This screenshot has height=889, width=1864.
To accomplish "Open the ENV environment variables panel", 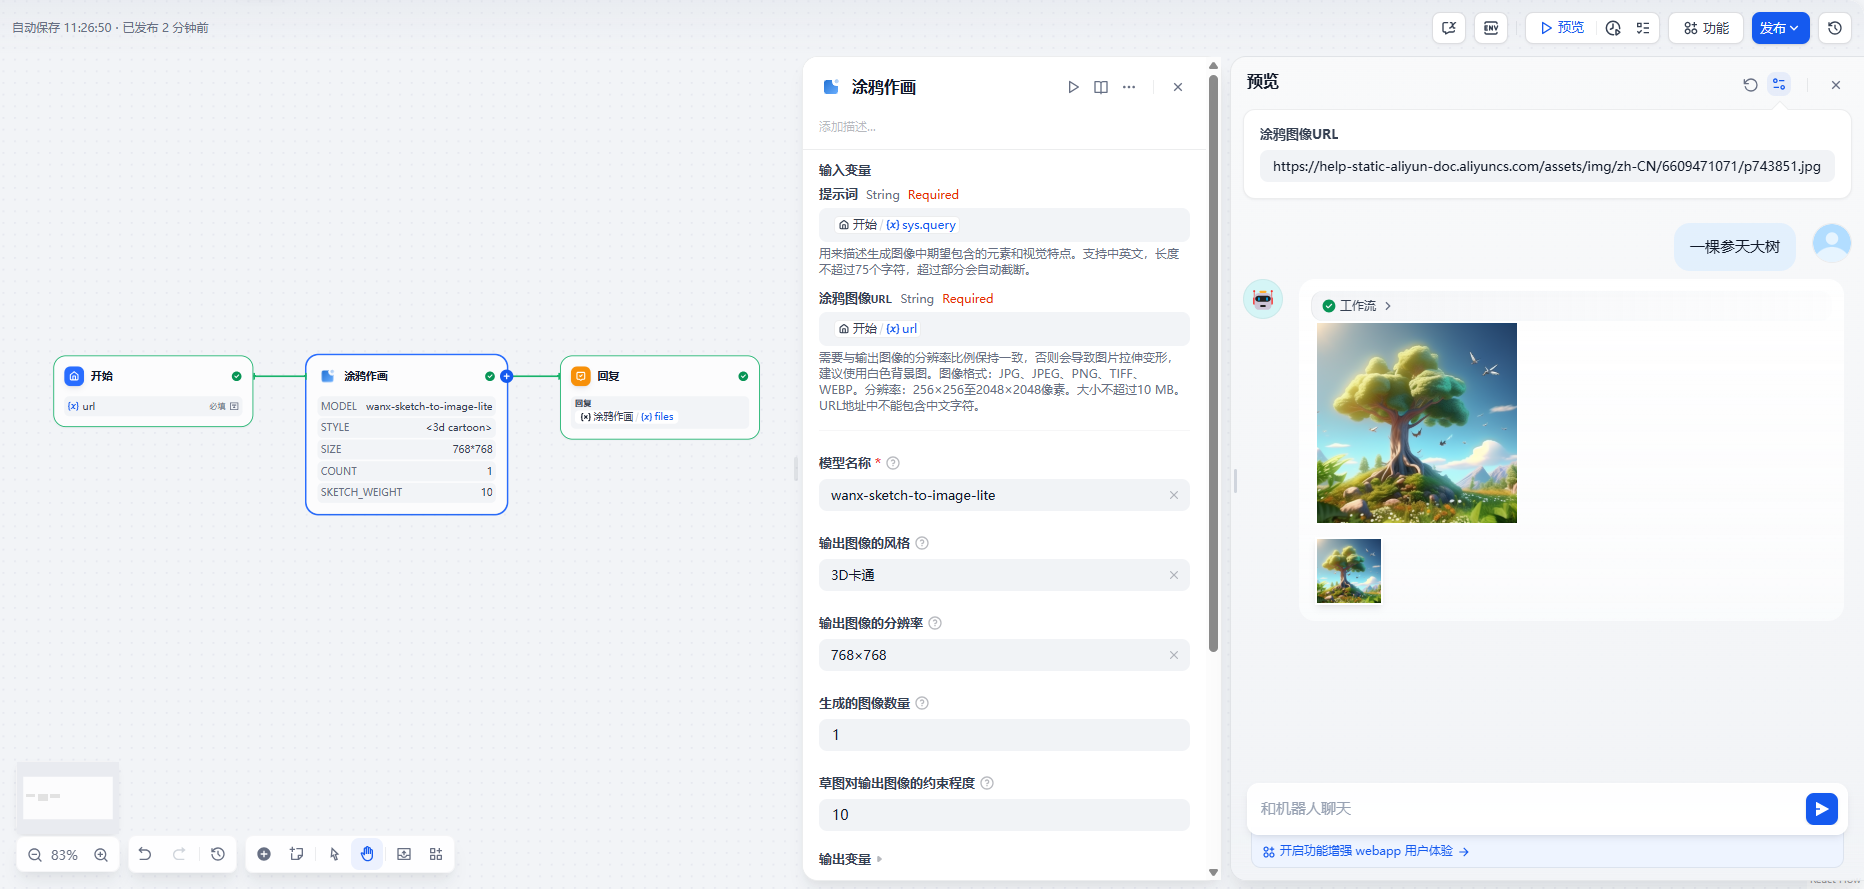I will pos(1490,28).
